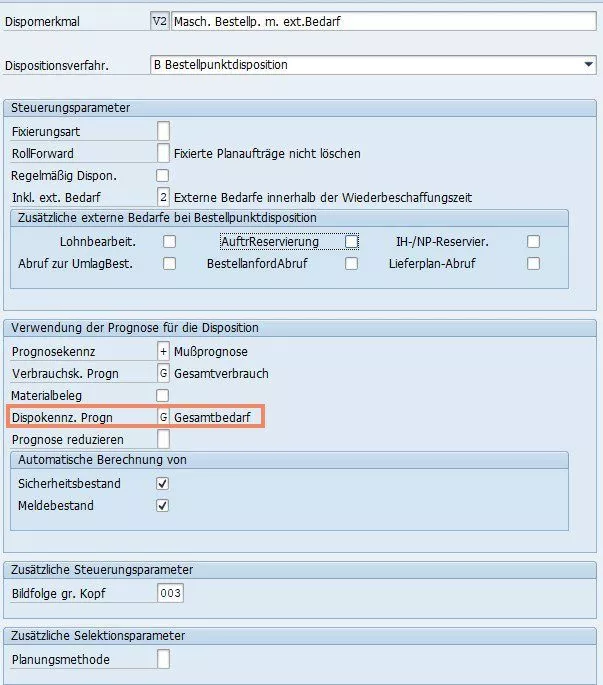Focus the Prognosekennz input field
Screen dimensions: 603x685
tap(163, 352)
